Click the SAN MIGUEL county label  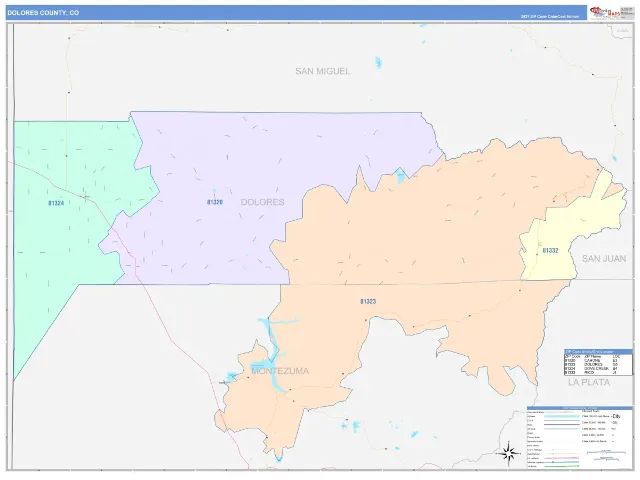click(x=322, y=71)
